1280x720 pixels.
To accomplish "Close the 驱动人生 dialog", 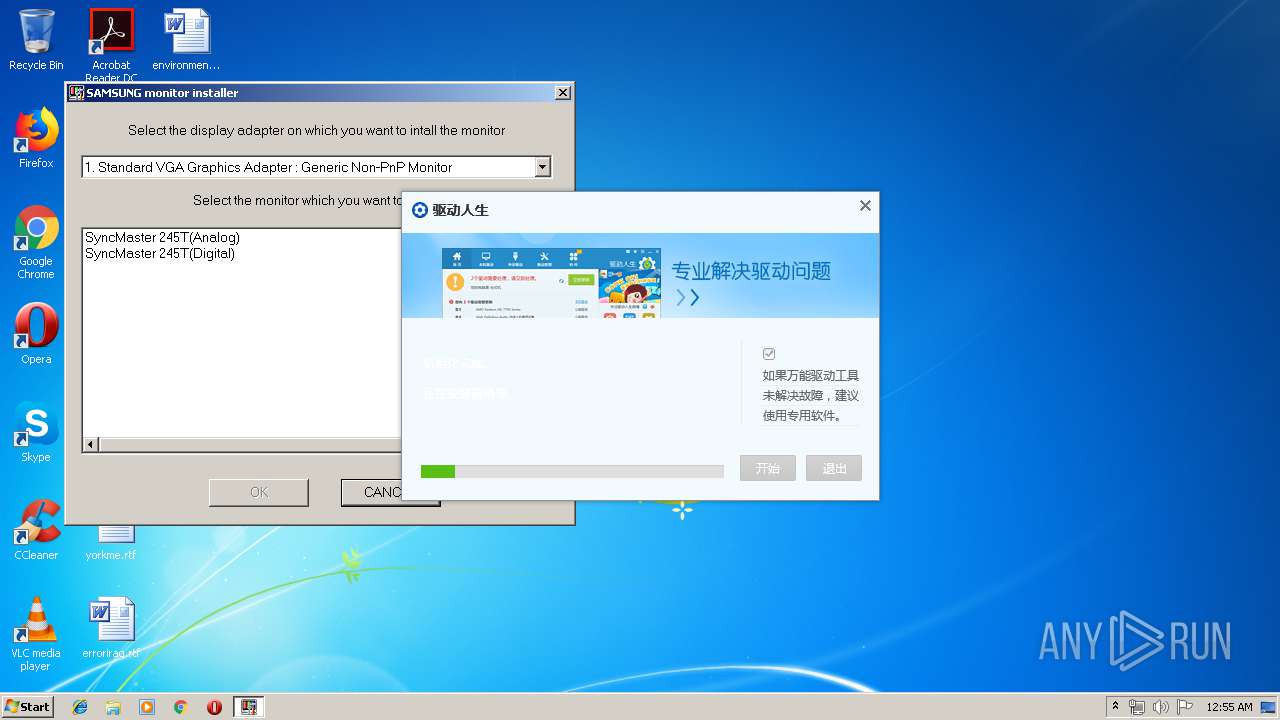I will click(x=865, y=206).
